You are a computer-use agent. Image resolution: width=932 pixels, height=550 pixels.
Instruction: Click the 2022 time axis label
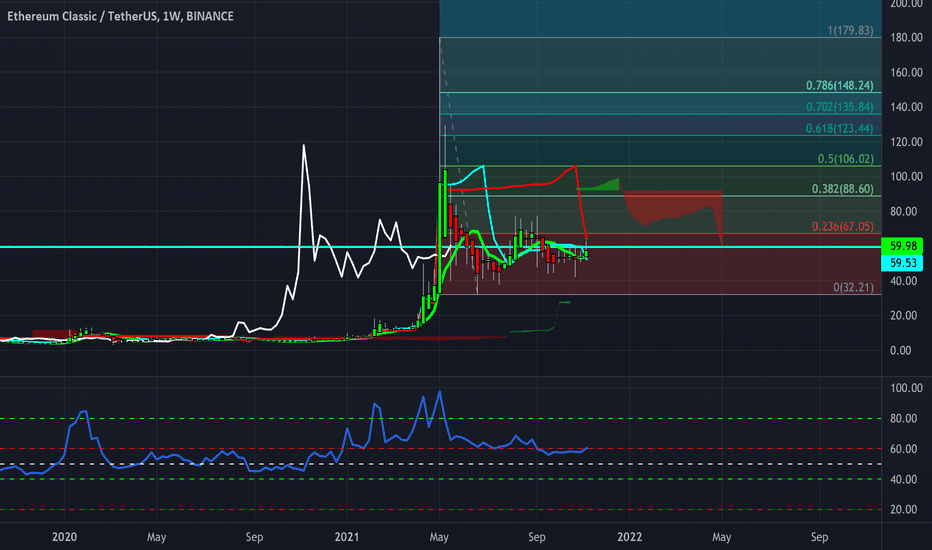click(x=629, y=537)
